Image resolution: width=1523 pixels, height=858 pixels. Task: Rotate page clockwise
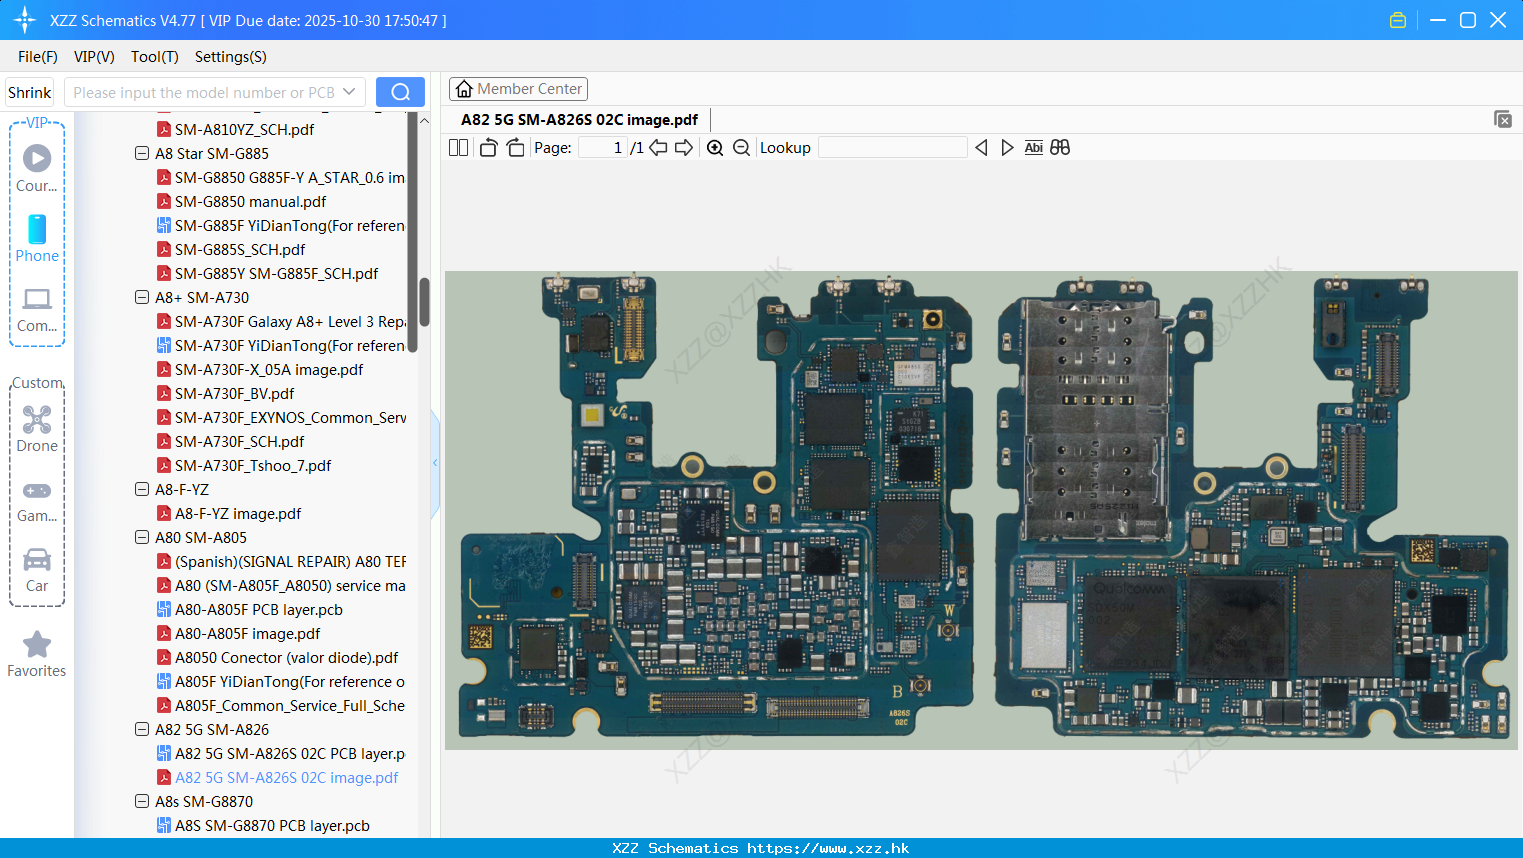pos(515,147)
